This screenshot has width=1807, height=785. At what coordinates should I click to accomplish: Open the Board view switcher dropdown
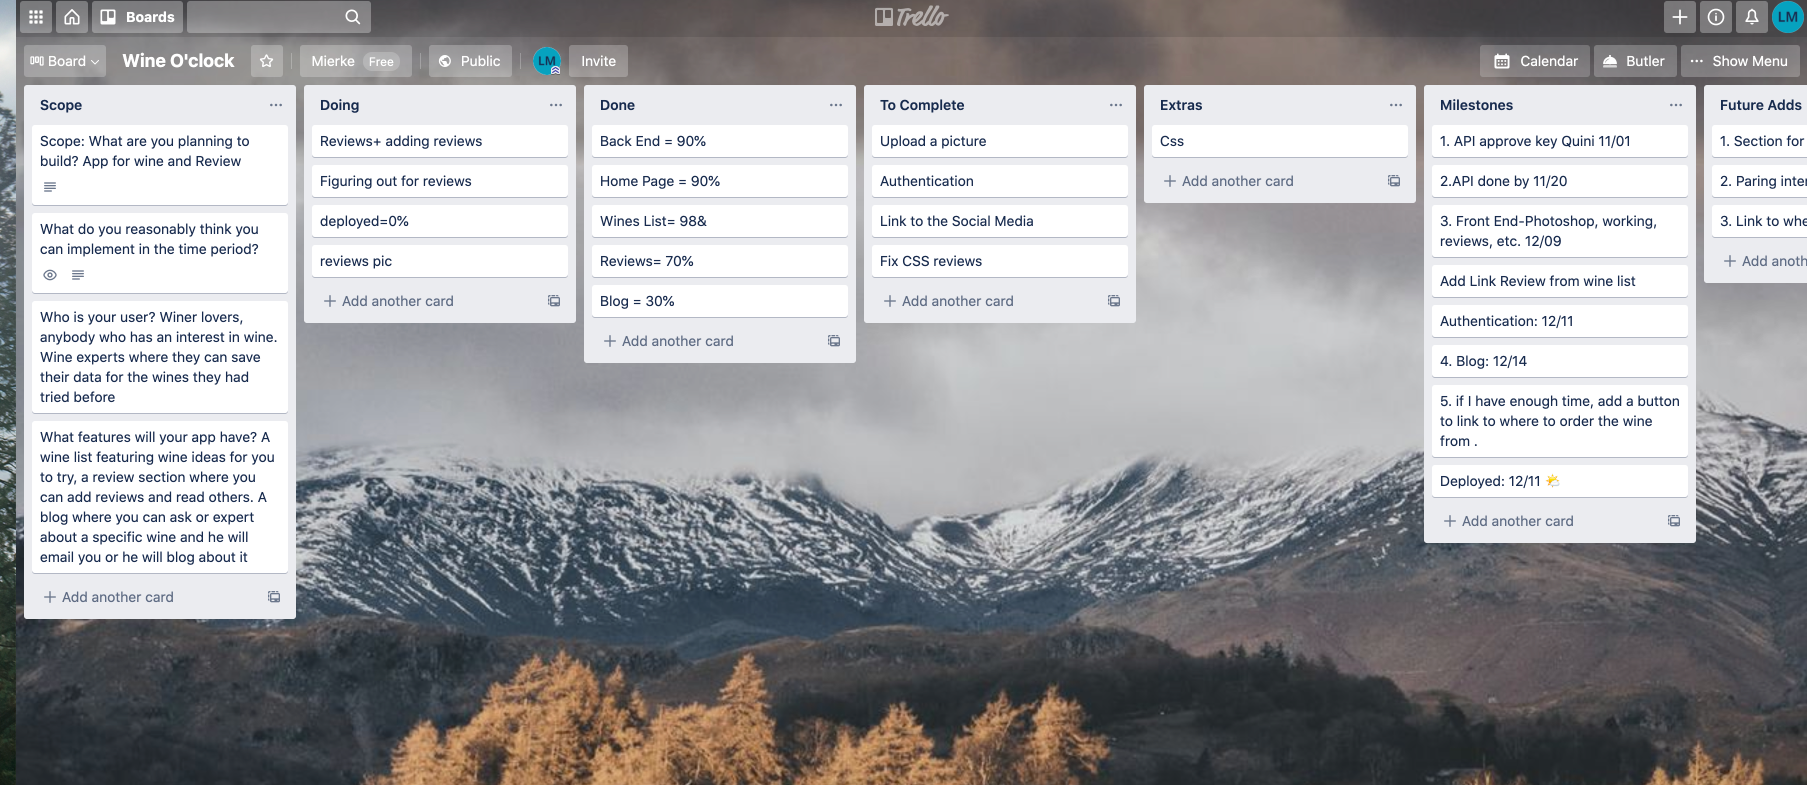pos(65,61)
